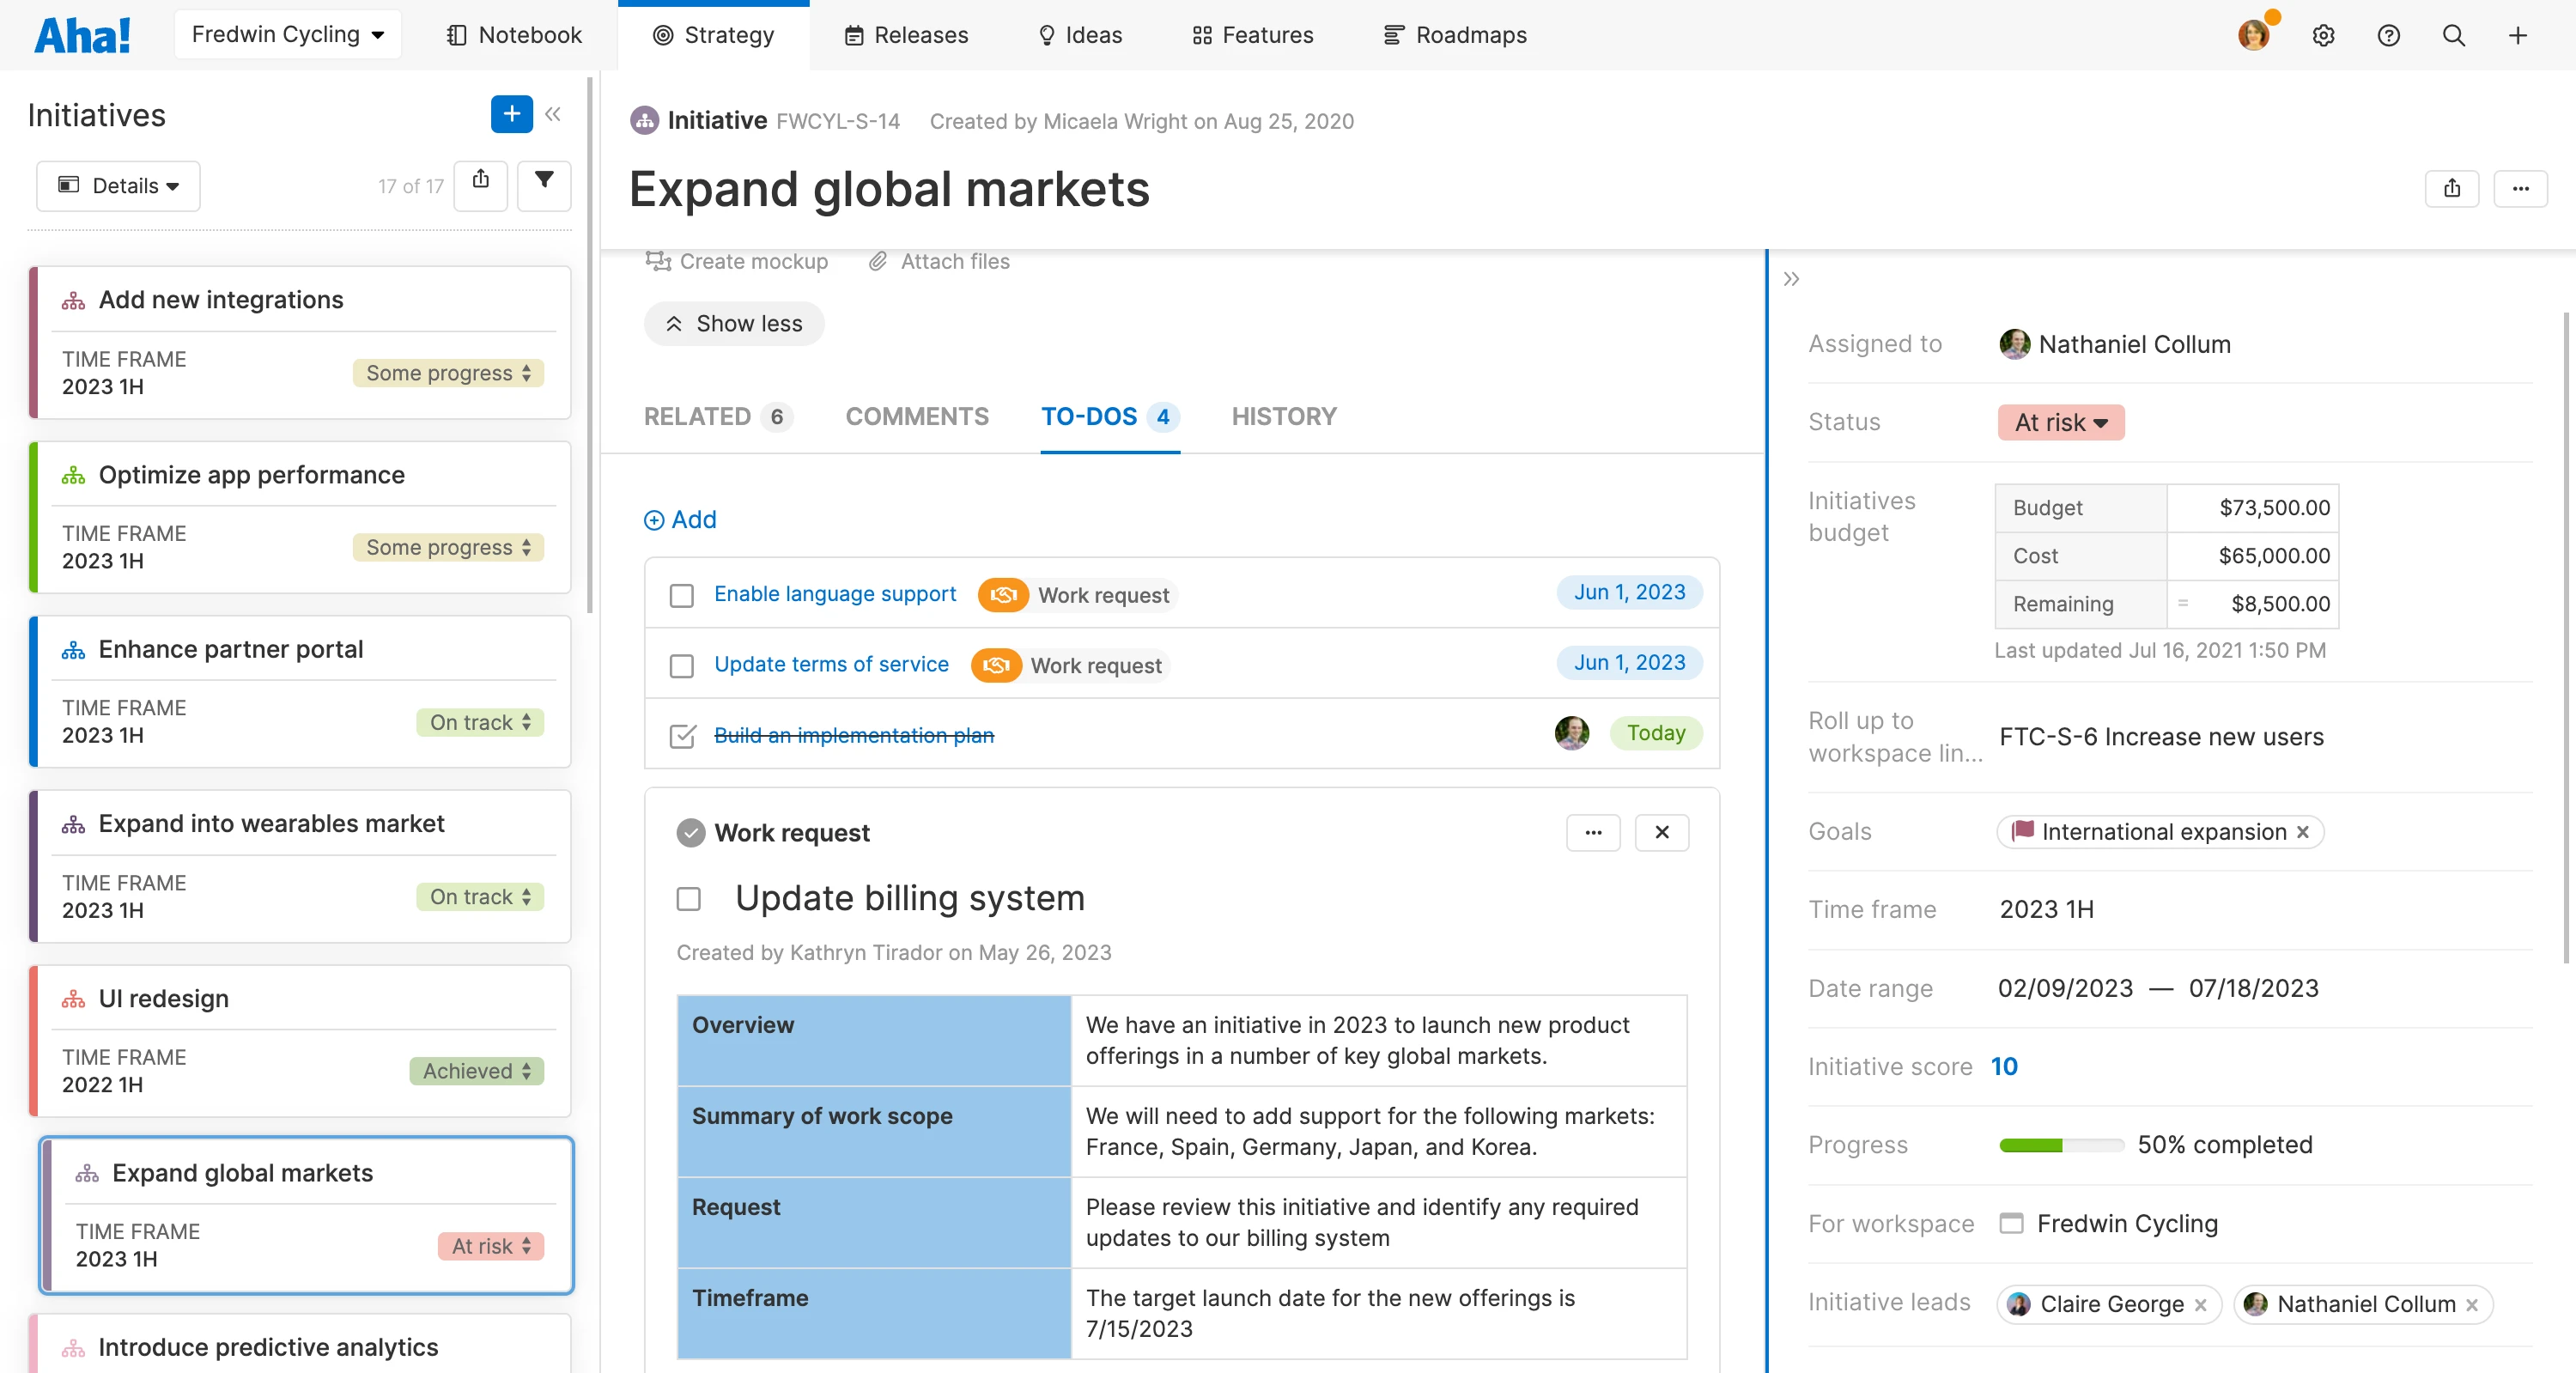
Task: Check the Enable language support to-do
Action: [x=682, y=595]
